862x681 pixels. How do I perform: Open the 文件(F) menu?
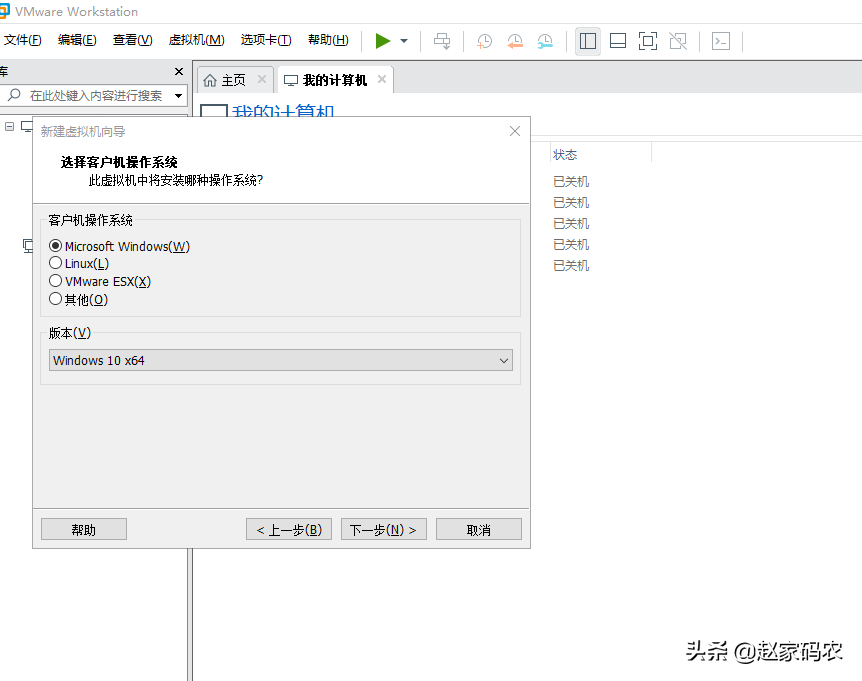[x=23, y=40]
